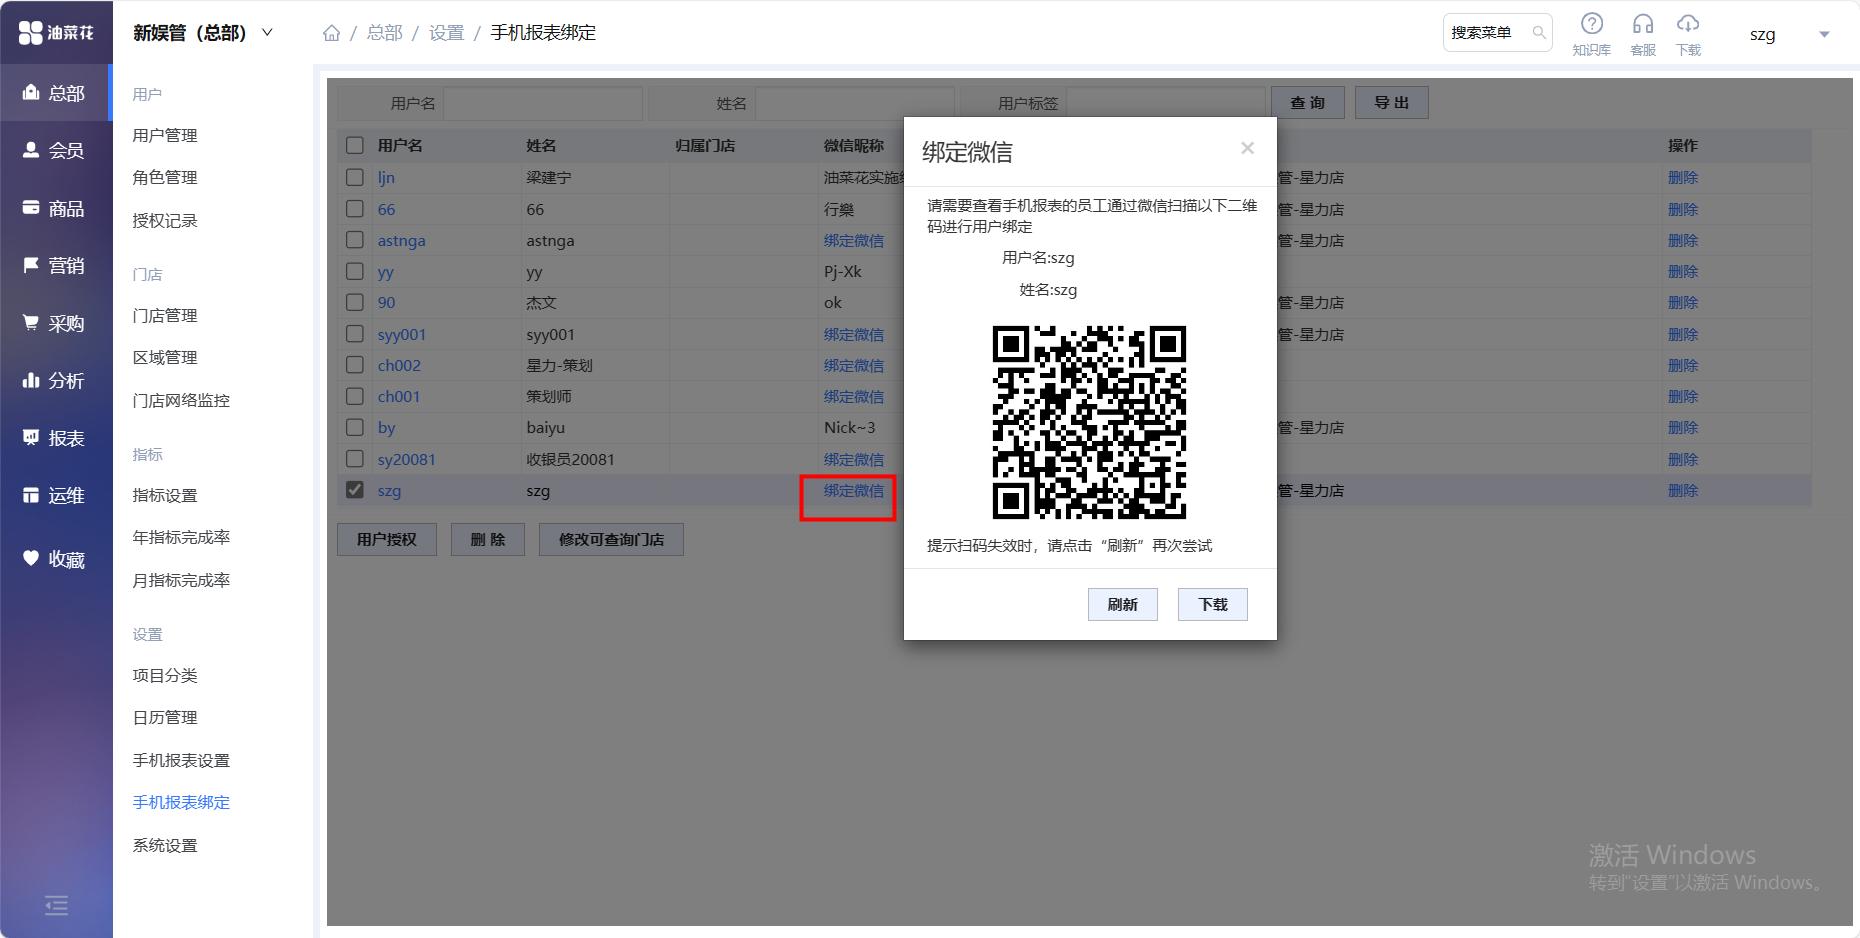Image resolution: width=1860 pixels, height=938 pixels.
Task: Click the 姓名 search input
Action: point(854,102)
